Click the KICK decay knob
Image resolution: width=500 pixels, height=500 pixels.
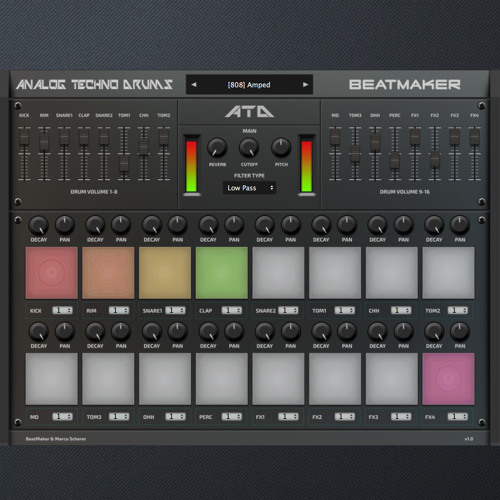(39, 226)
